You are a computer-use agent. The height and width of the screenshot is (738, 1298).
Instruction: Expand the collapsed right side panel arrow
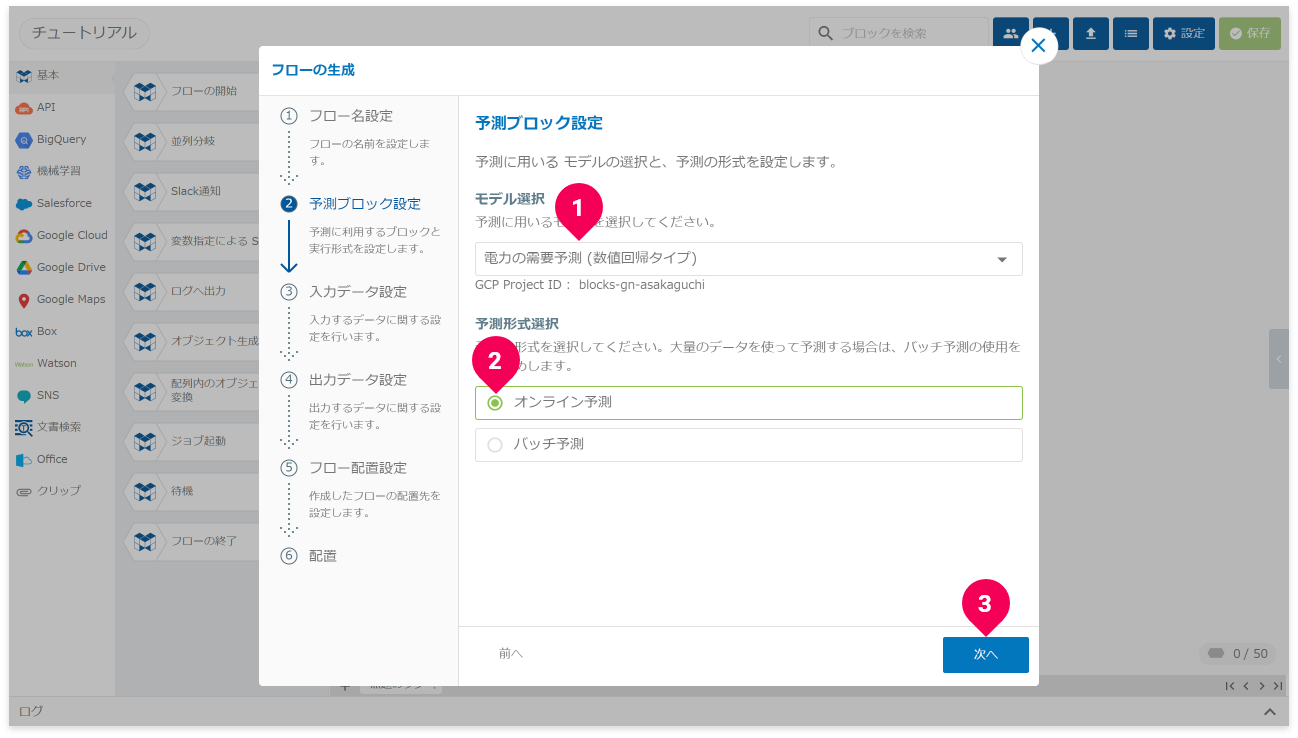tap(1278, 359)
